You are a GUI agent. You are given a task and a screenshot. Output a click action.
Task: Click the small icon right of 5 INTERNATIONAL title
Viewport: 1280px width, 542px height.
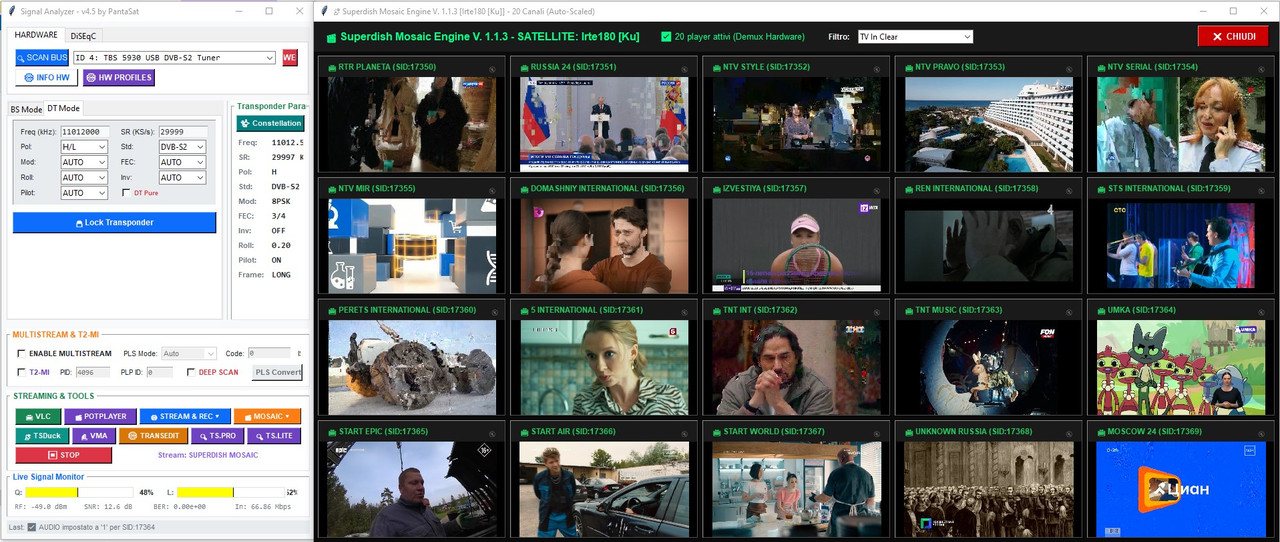(683, 312)
